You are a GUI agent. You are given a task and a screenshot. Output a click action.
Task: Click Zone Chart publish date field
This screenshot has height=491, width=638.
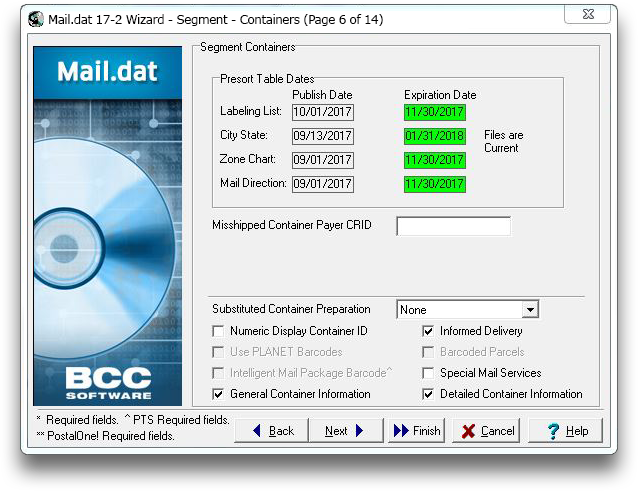point(322,160)
